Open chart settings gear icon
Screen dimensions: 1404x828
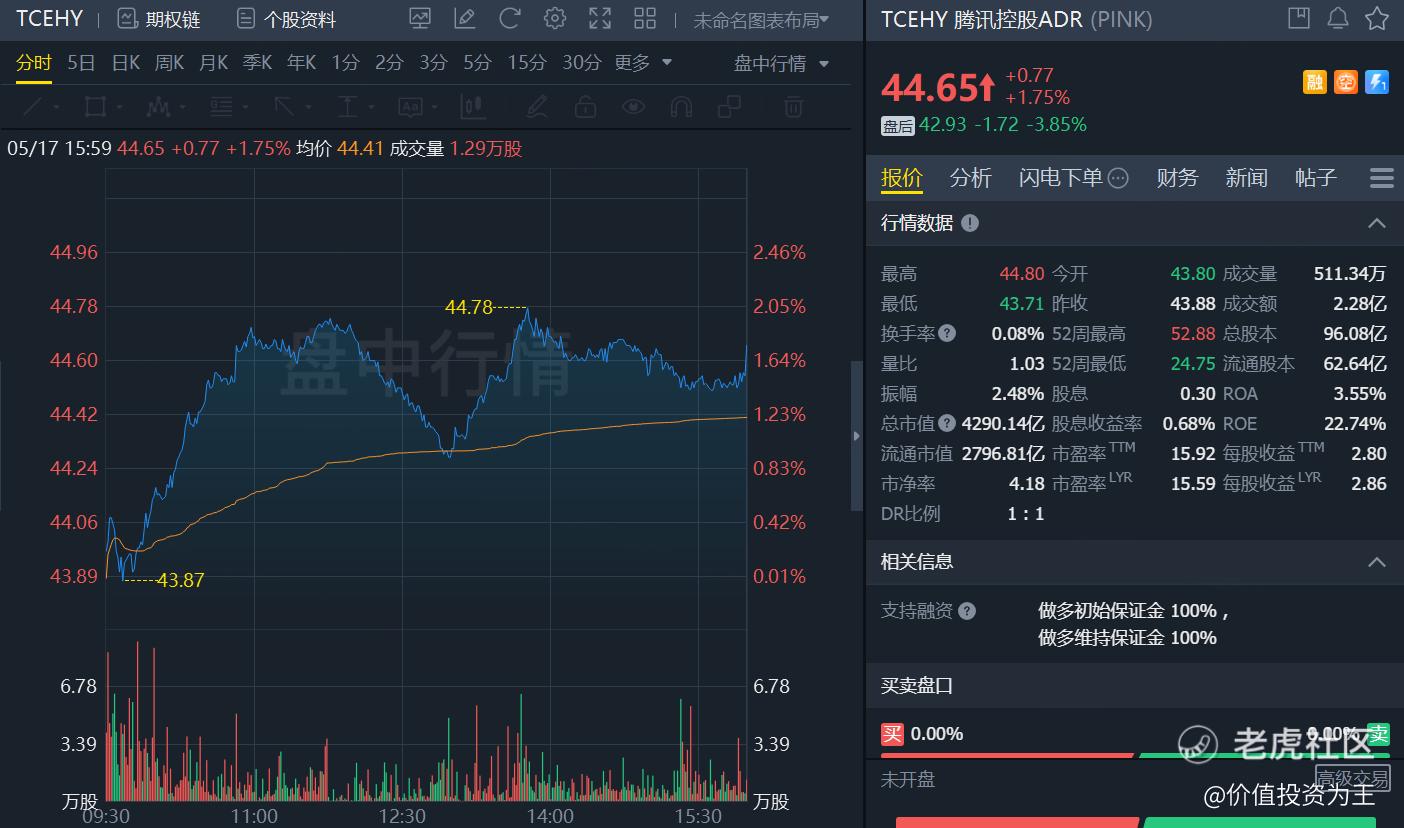tap(555, 18)
